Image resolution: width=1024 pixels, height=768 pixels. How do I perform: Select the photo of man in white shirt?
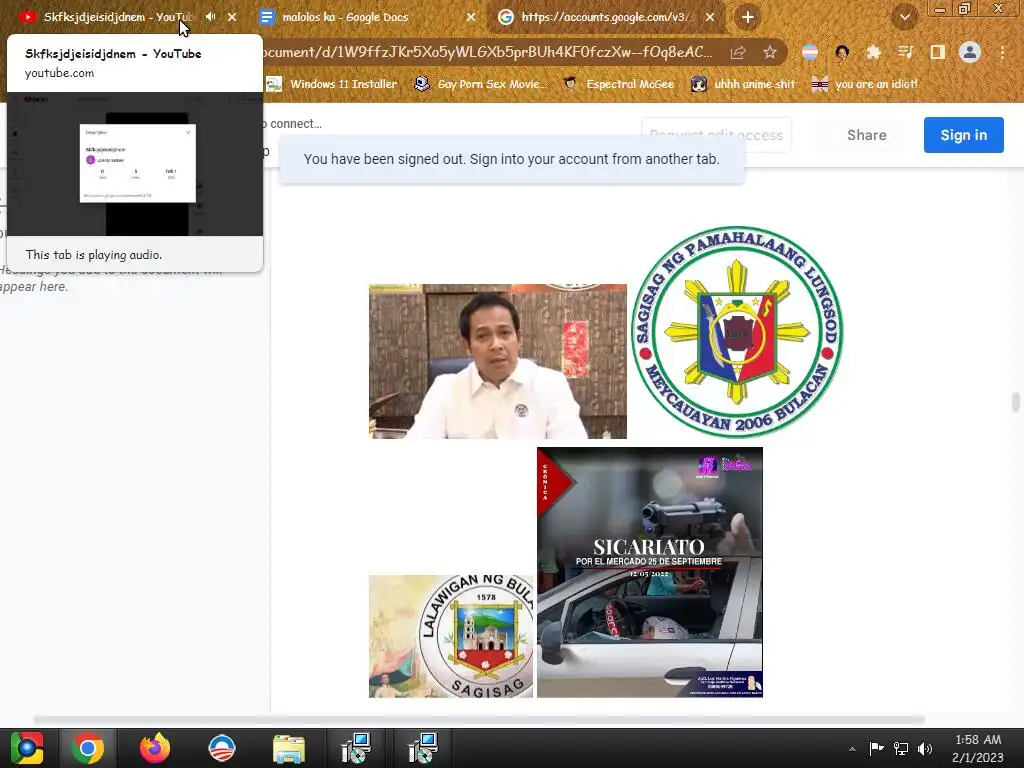[x=498, y=361]
